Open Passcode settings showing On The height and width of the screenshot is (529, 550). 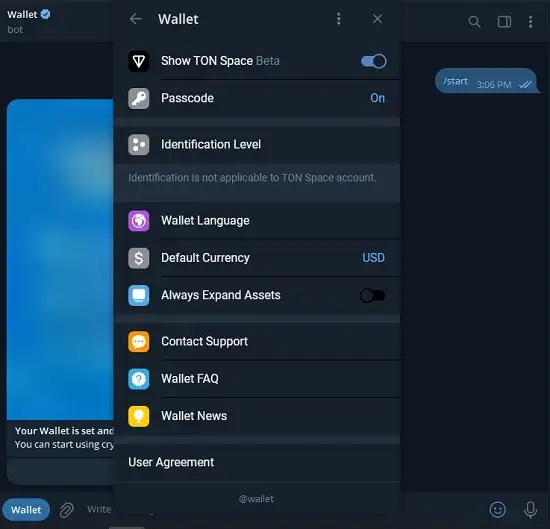(257, 98)
